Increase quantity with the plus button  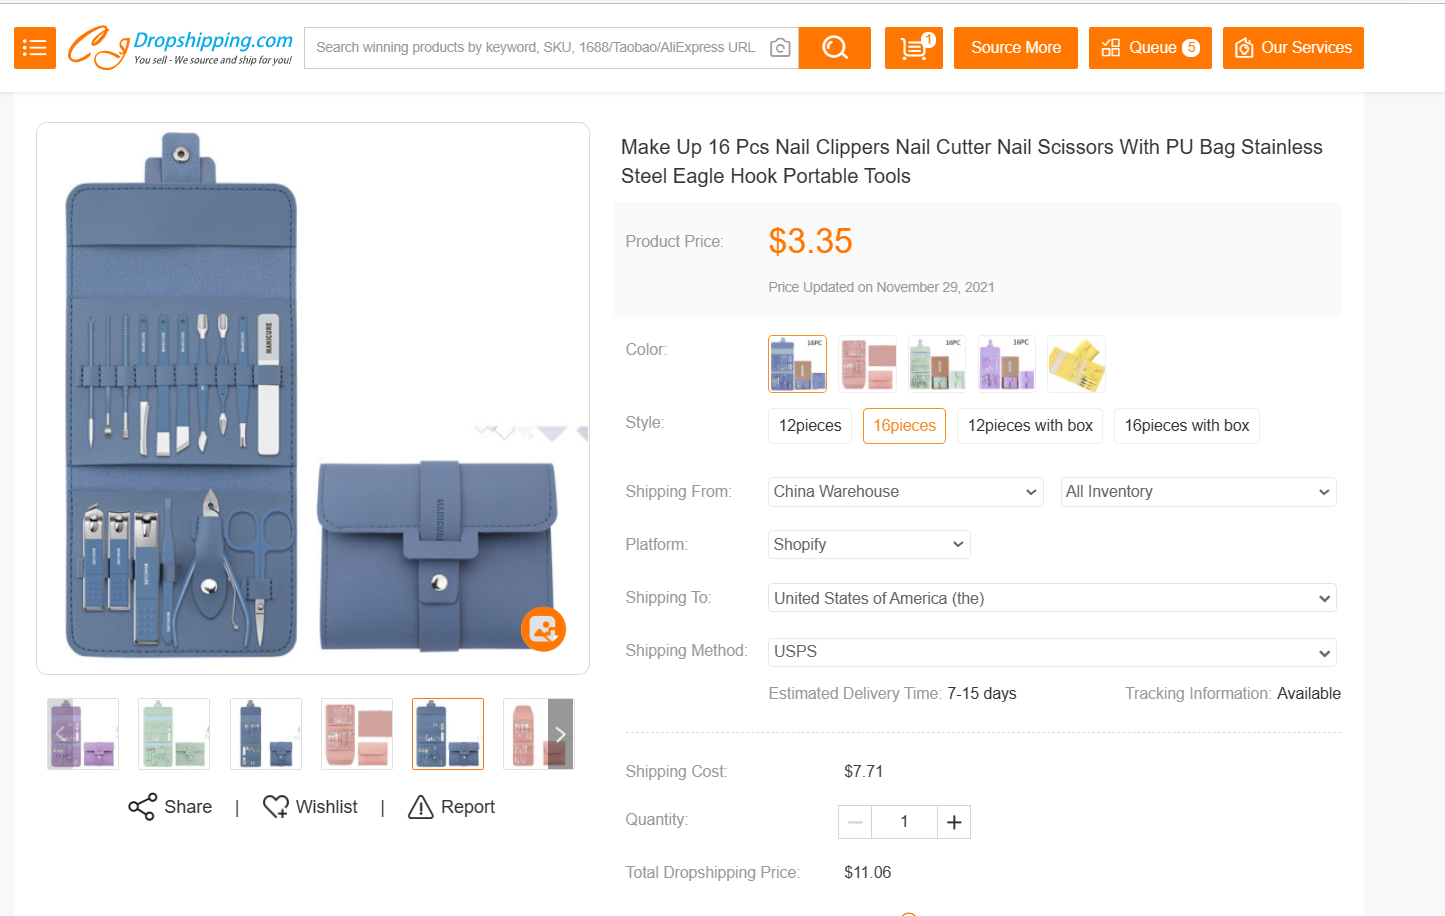[954, 822]
